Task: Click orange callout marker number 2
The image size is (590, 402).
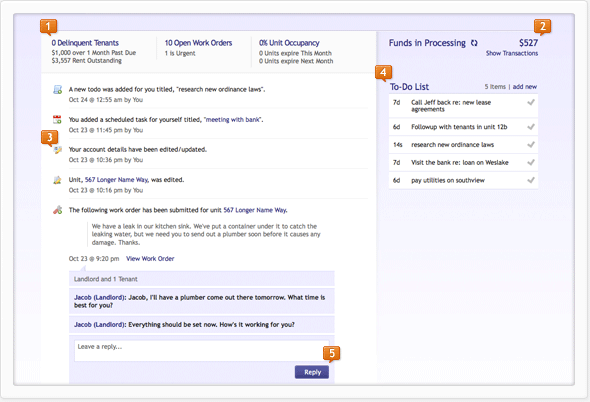Action: point(542,27)
